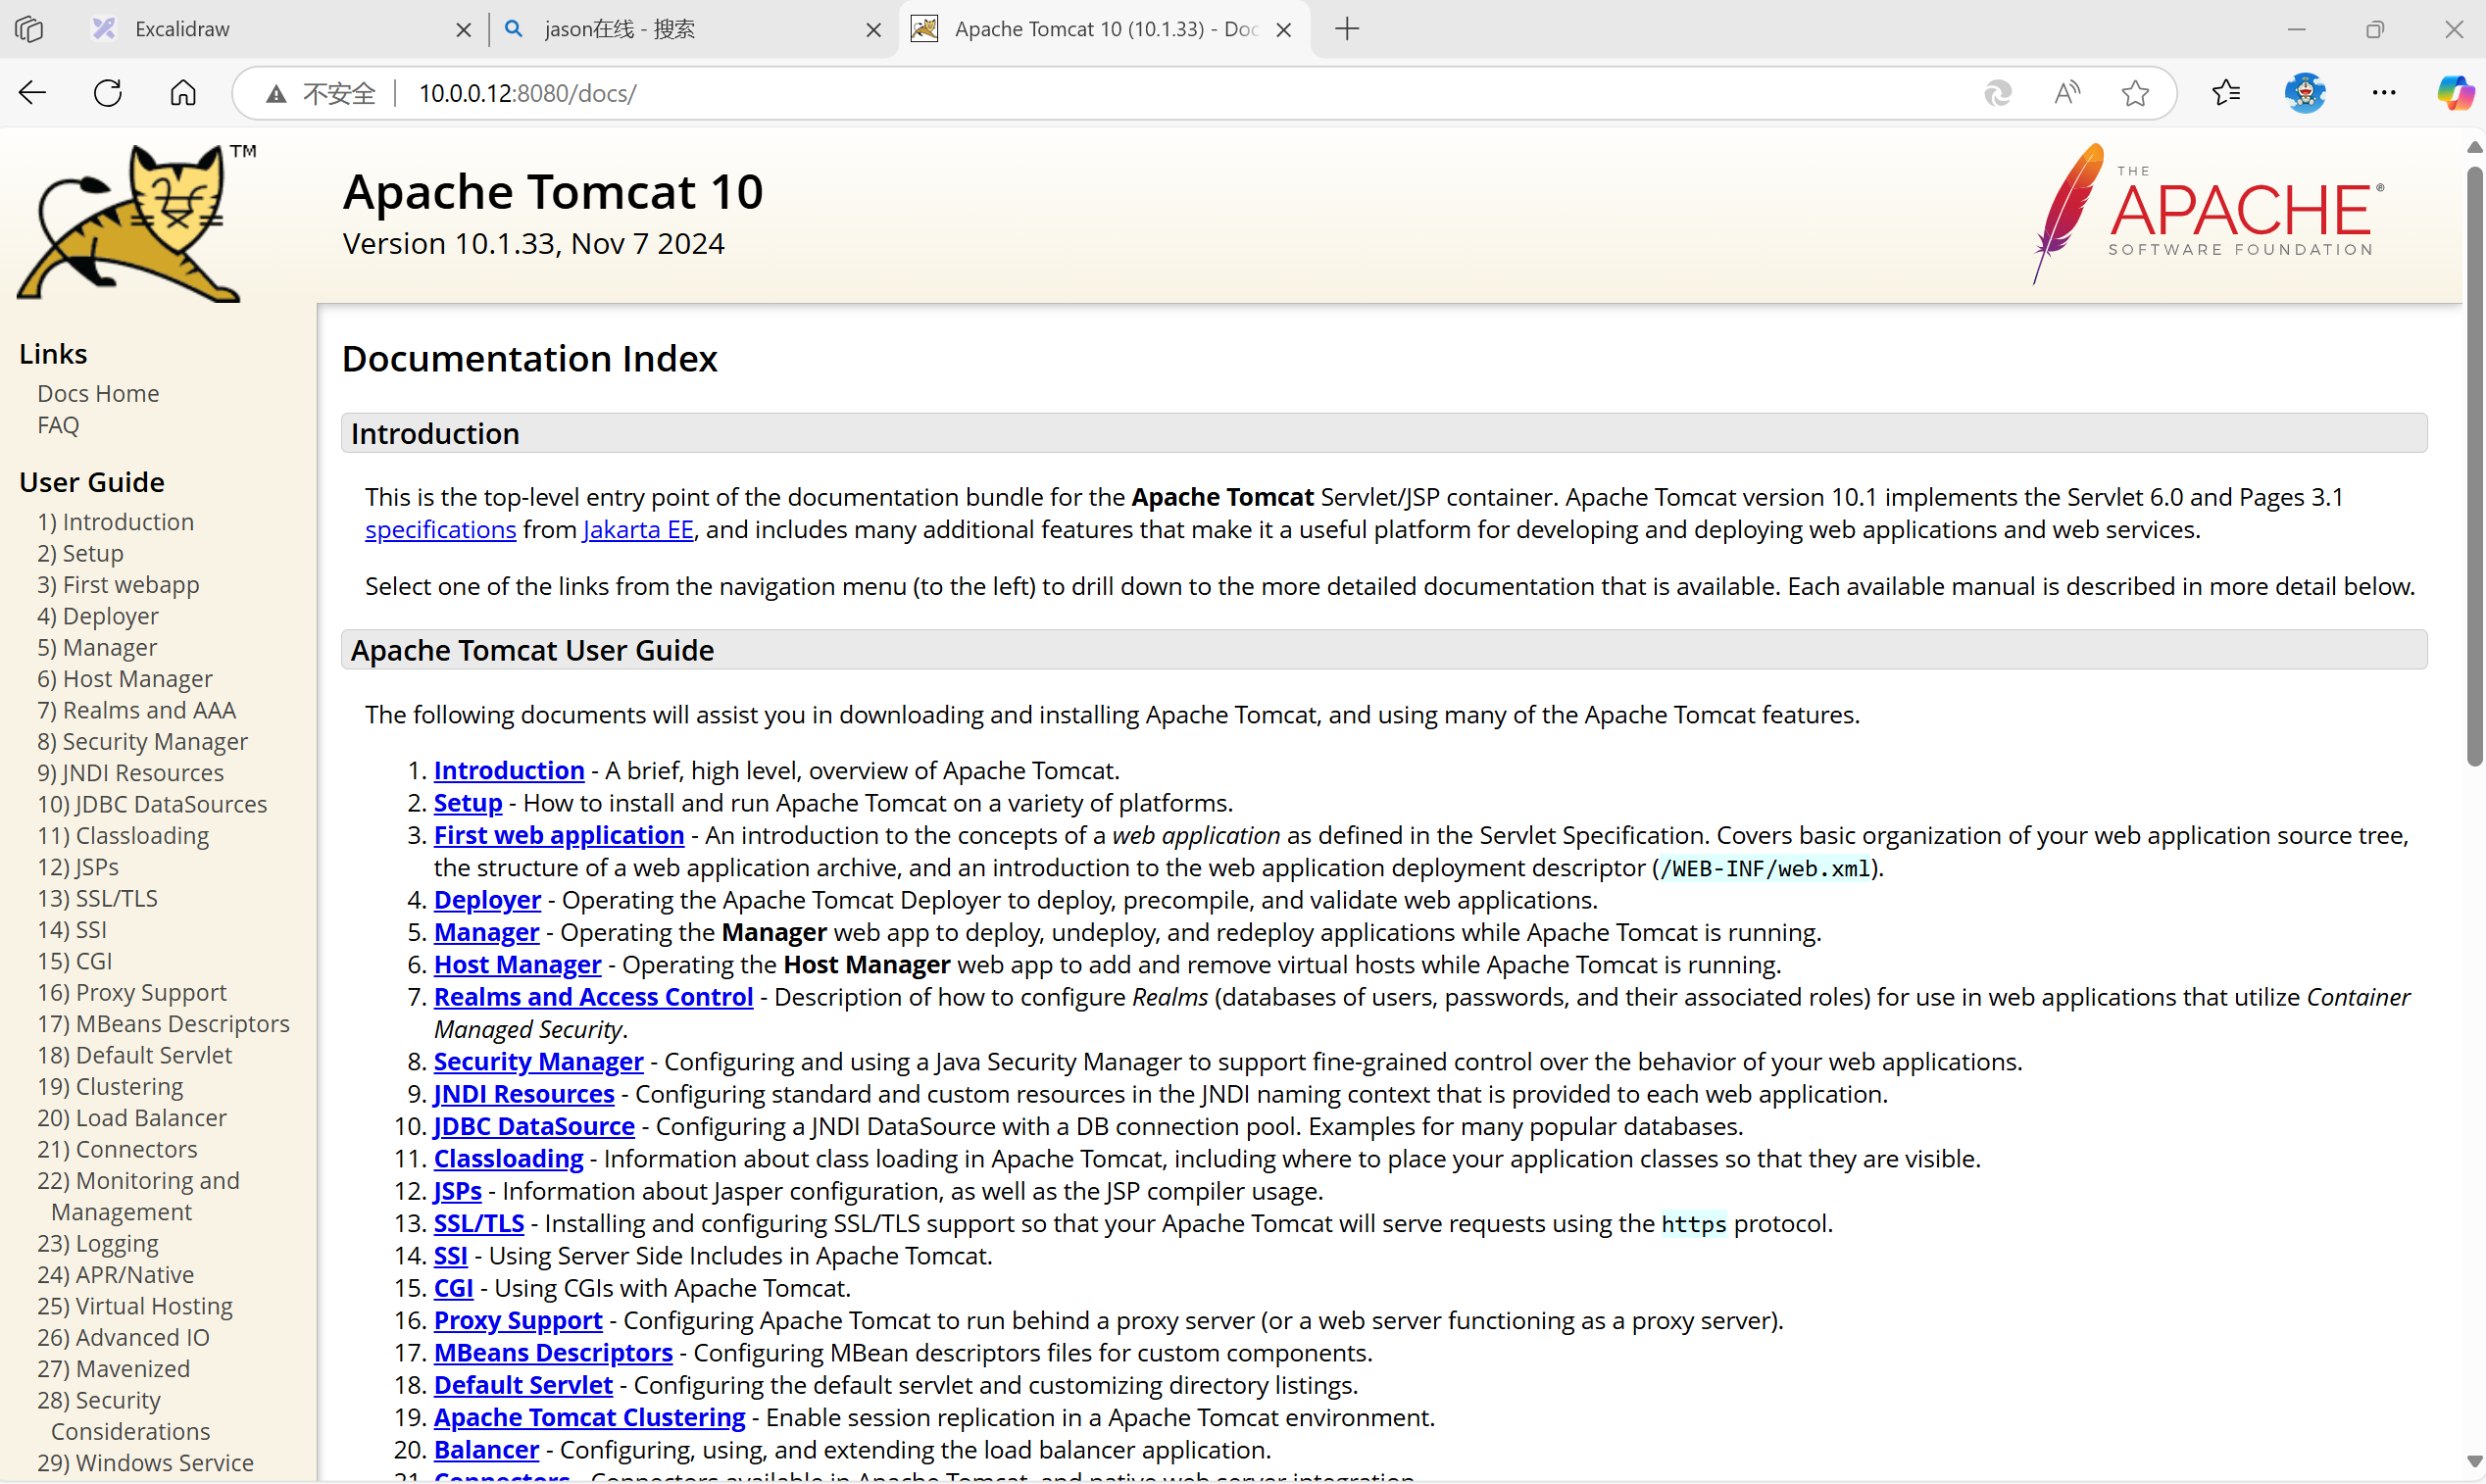The height and width of the screenshot is (1484, 2486).
Task: Follow the specifications link in Introduction
Action: 441,530
